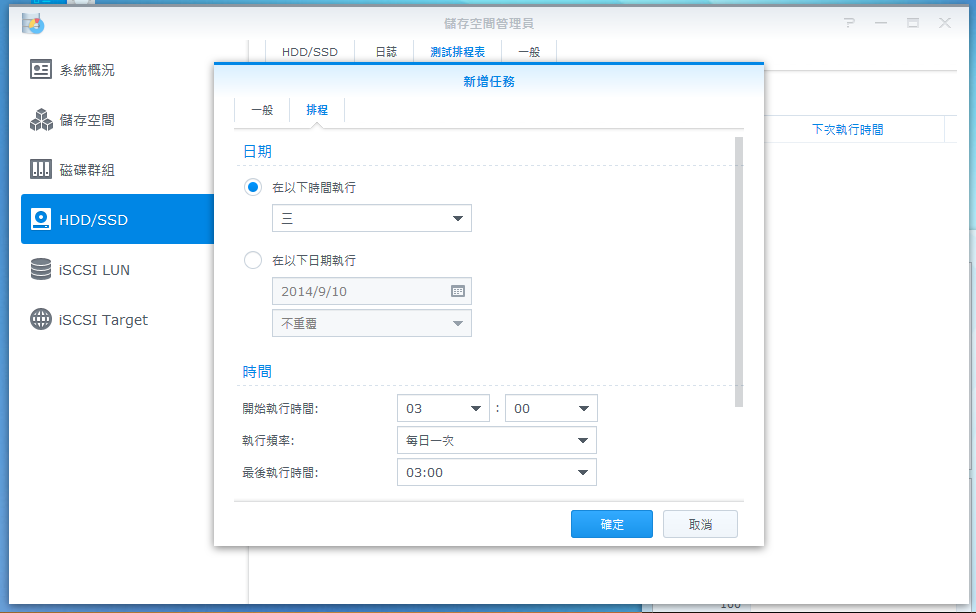
Task: Click the dialog's vertical scrollbar
Action: (x=739, y=272)
